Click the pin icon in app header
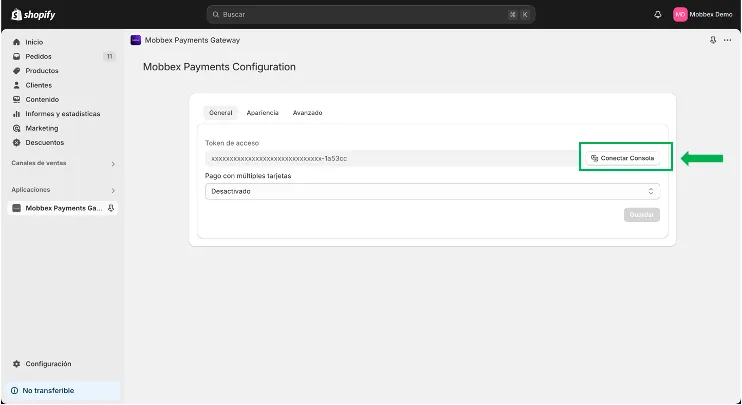Screen dimensions: 742x405 [x=713, y=40]
